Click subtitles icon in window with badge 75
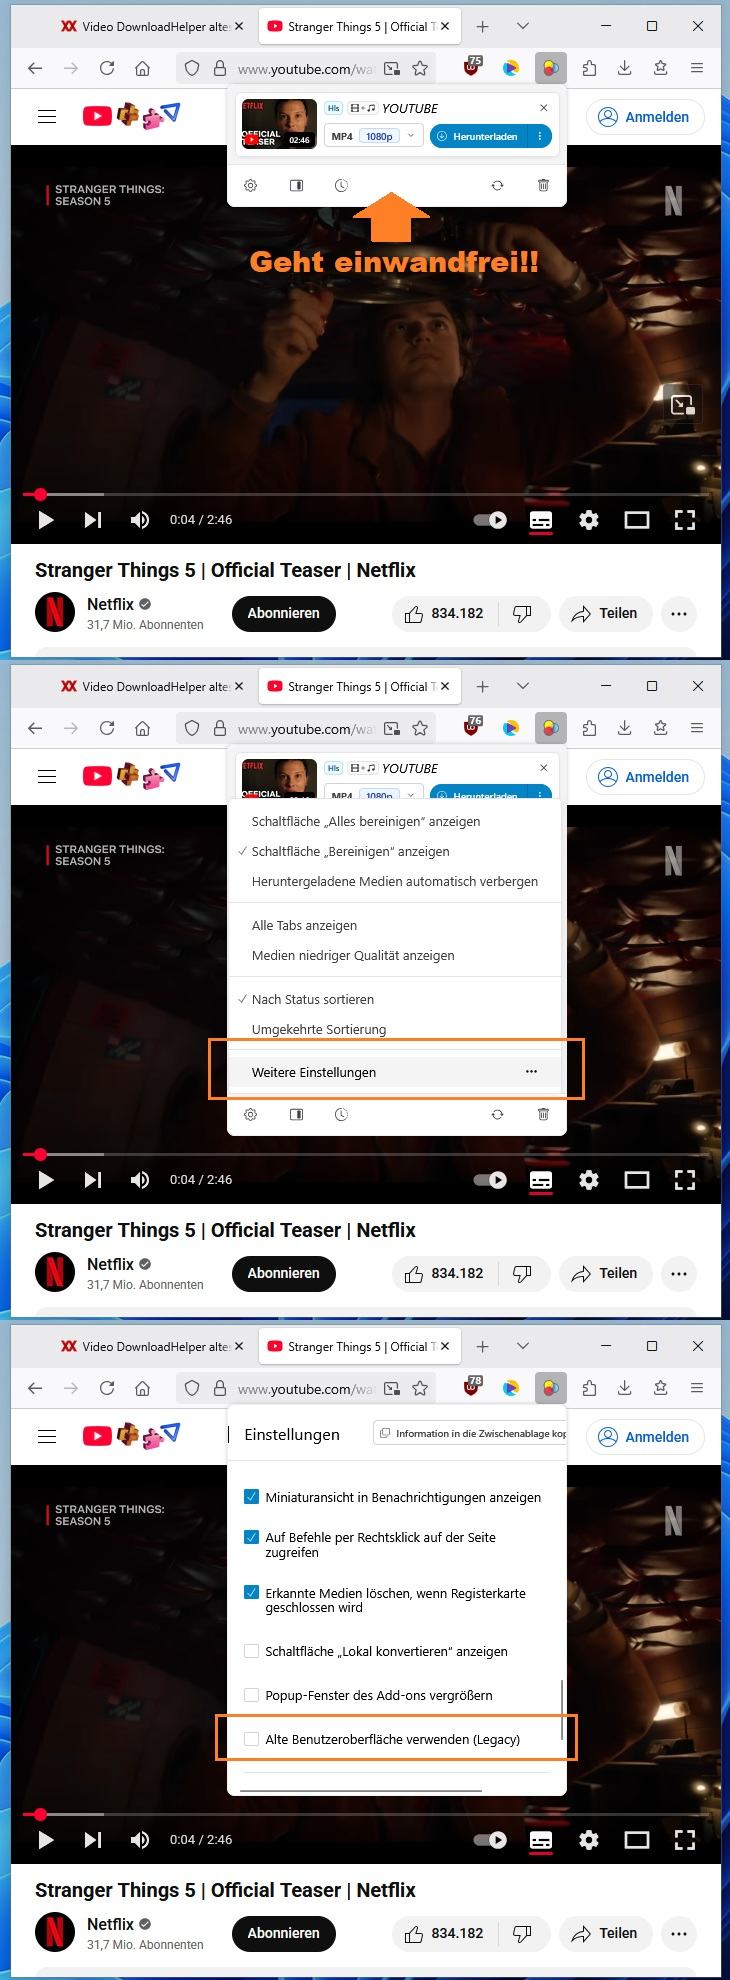Screen dimensions: 730x1980 pyautogui.click(x=541, y=520)
